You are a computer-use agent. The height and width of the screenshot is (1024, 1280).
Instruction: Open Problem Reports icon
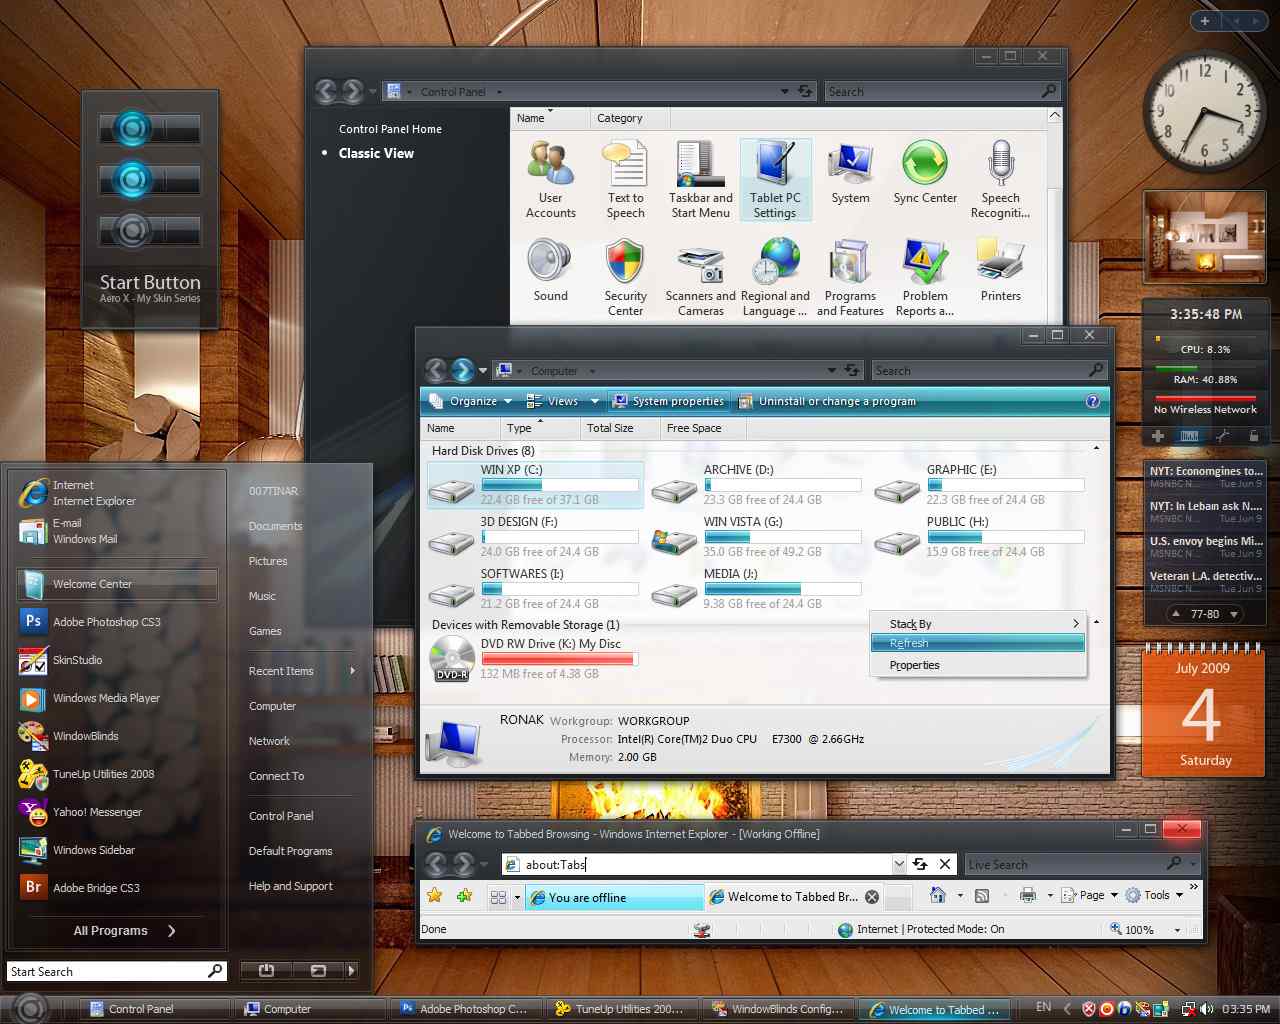click(925, 277)
